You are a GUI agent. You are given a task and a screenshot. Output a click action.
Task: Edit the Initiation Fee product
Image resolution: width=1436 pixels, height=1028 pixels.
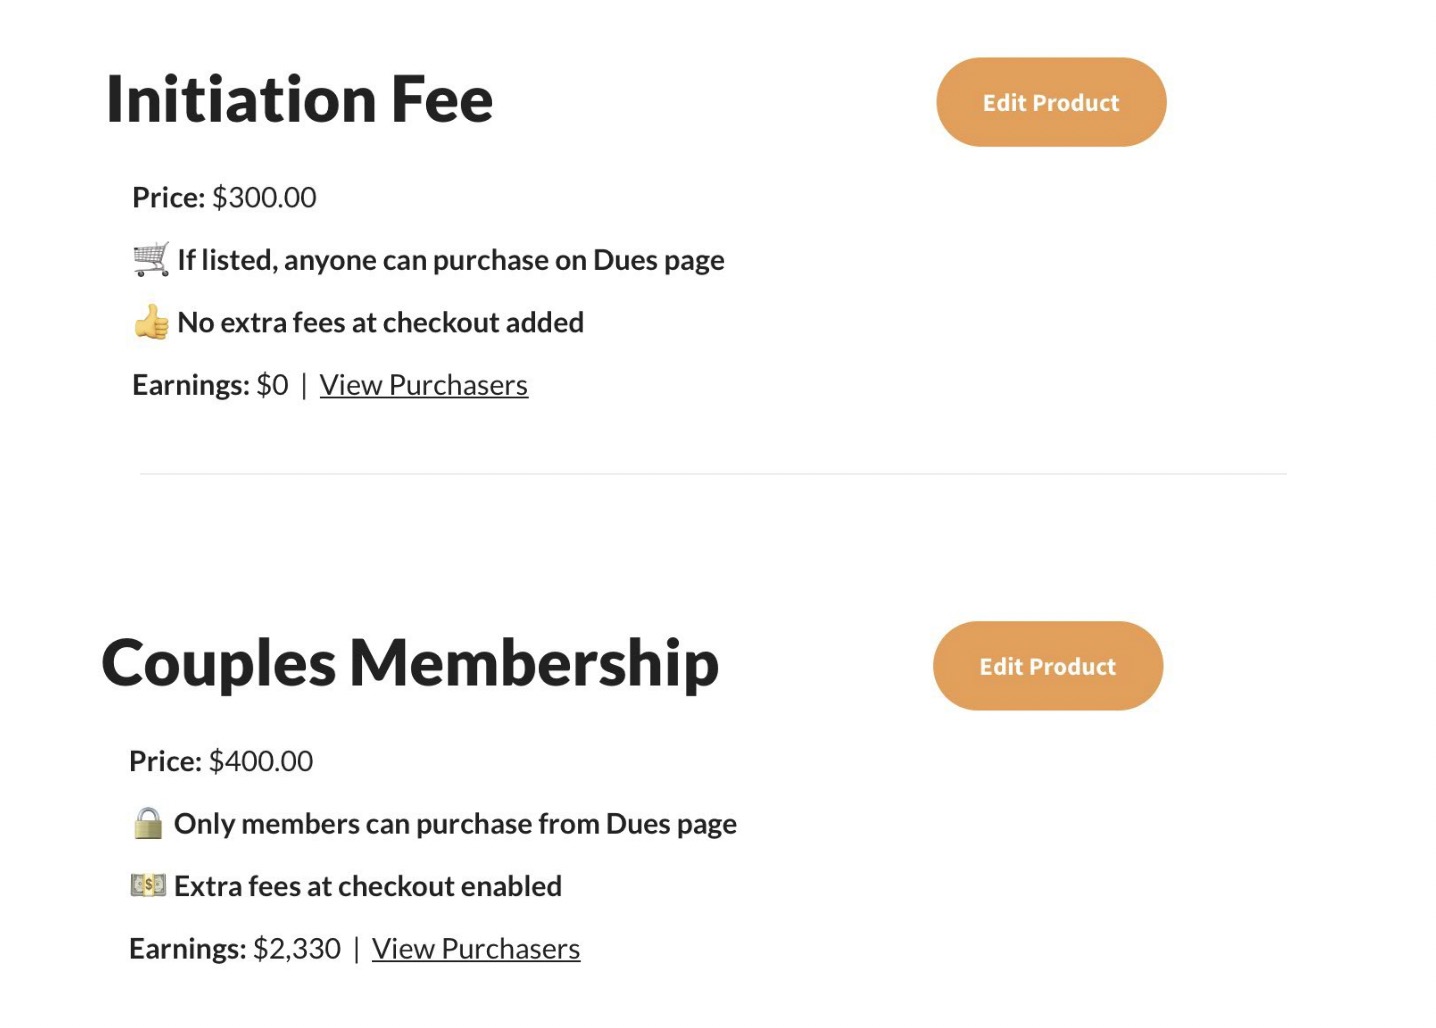1050,102
